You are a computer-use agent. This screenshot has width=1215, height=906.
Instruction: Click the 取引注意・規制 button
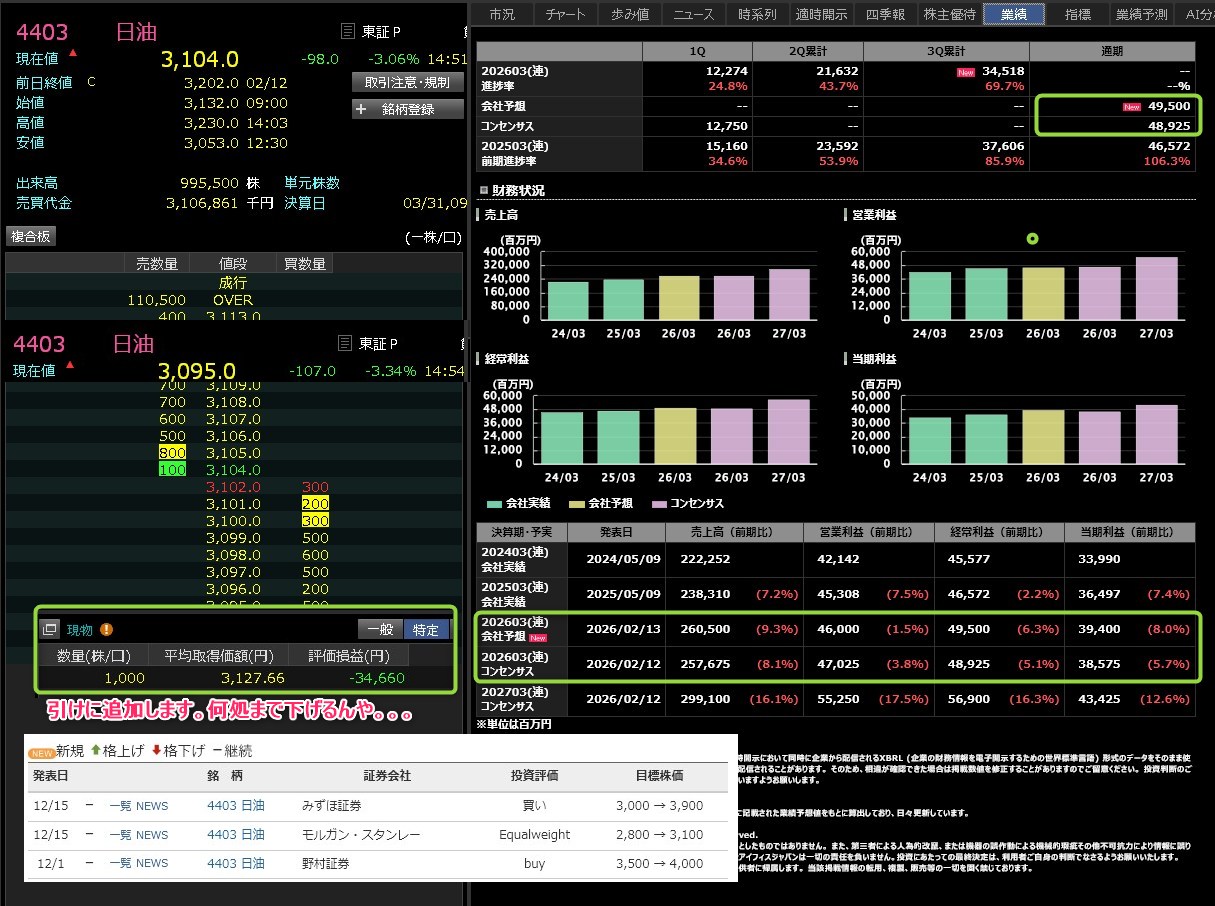(x=407, y=82)
